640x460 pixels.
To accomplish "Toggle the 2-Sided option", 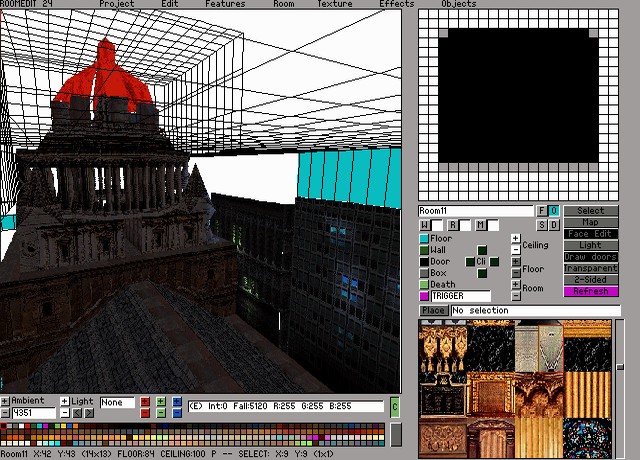I will (590, 280).
